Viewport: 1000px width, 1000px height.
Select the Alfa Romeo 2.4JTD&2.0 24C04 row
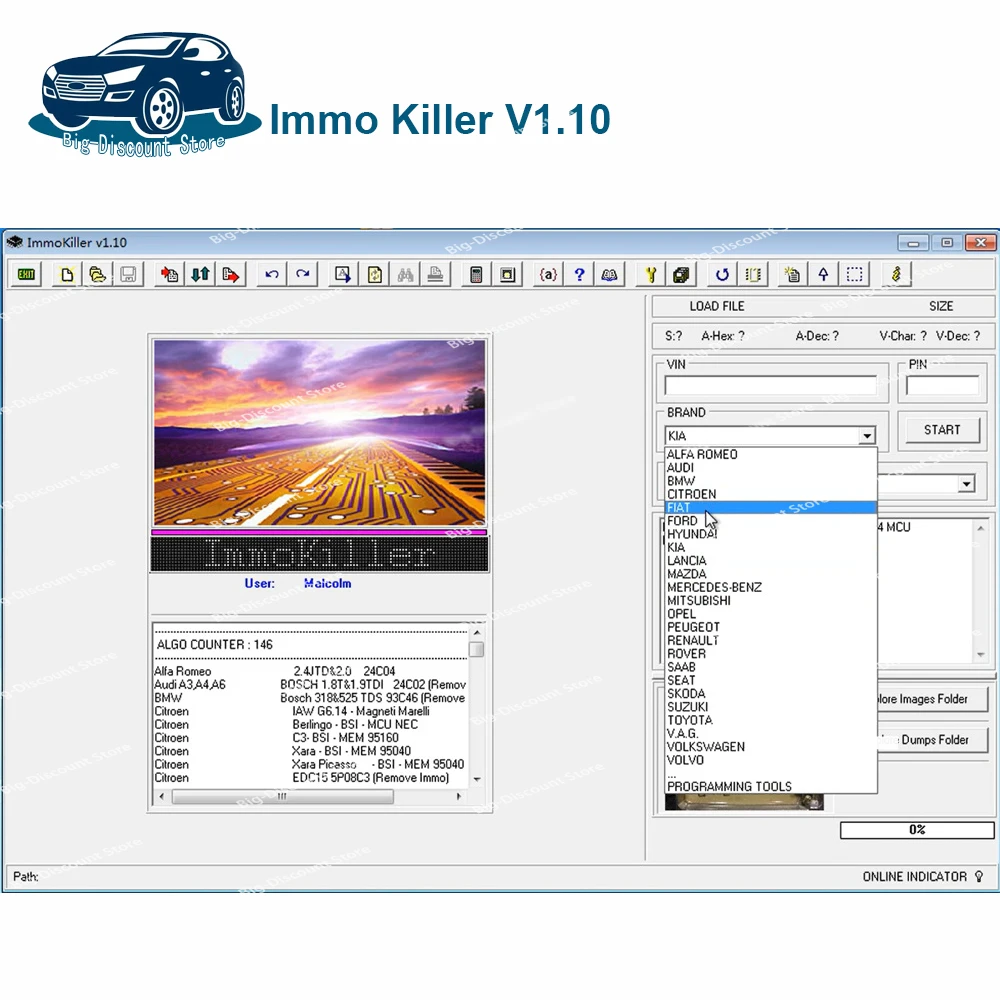click(x=311, y=671)
